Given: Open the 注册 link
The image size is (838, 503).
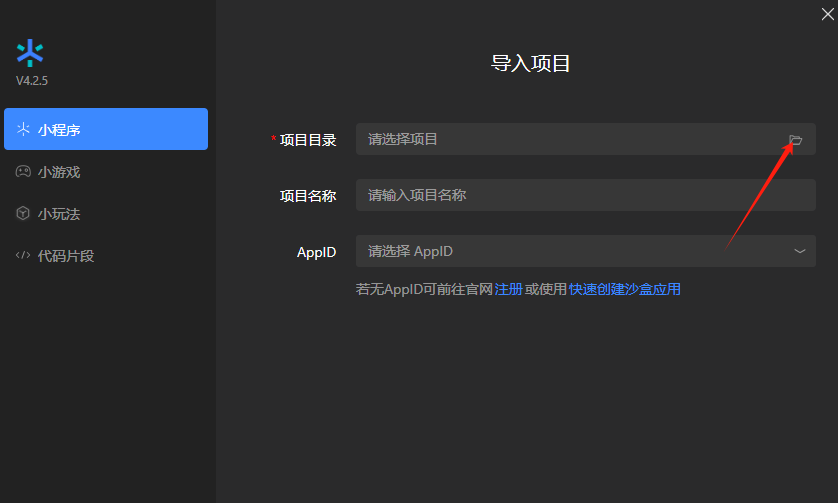Looking at the screenshot, I should pos(509,289).
